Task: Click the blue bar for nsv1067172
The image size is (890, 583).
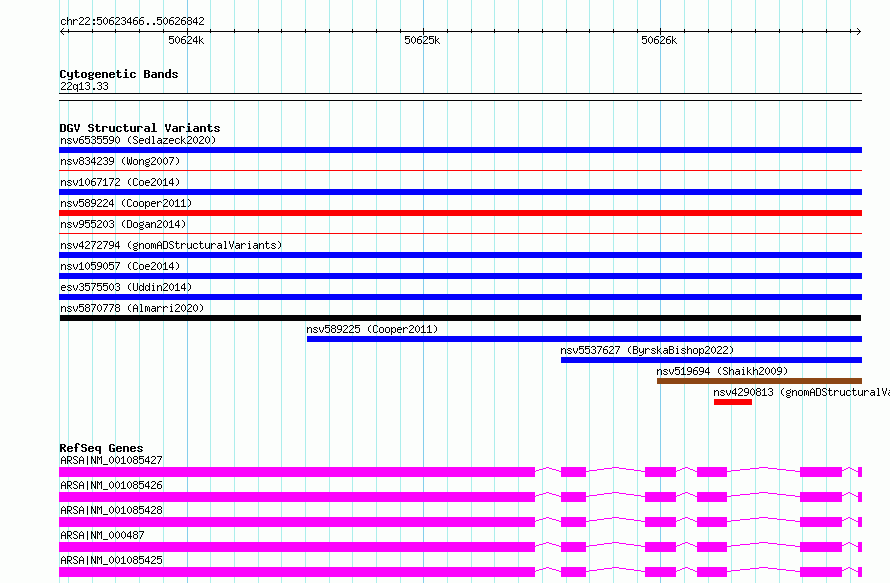Action: coord(460,192)
